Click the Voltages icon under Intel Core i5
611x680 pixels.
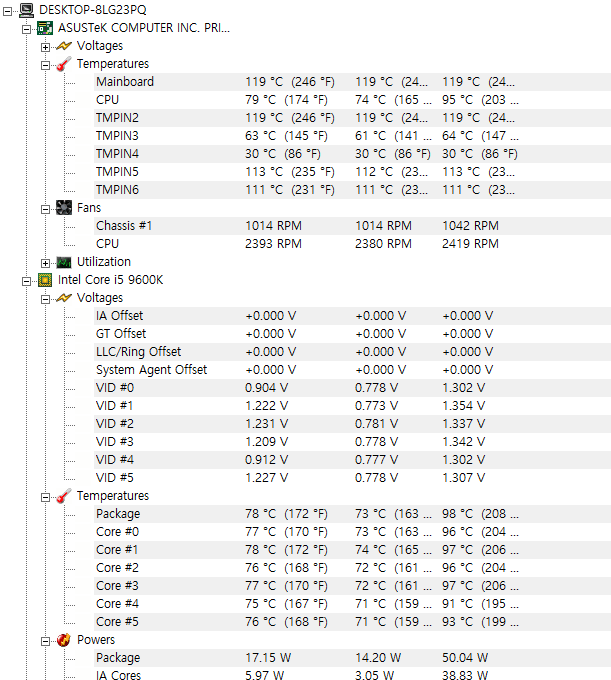[x=64, y=298]
